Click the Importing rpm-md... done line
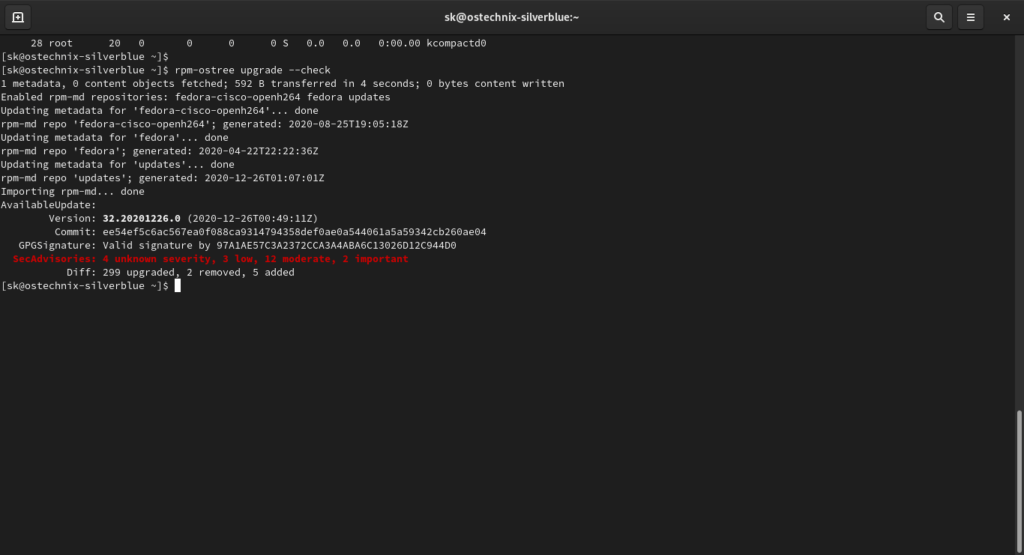This screenshot has height=555, width=1024. tap(72, 191)
